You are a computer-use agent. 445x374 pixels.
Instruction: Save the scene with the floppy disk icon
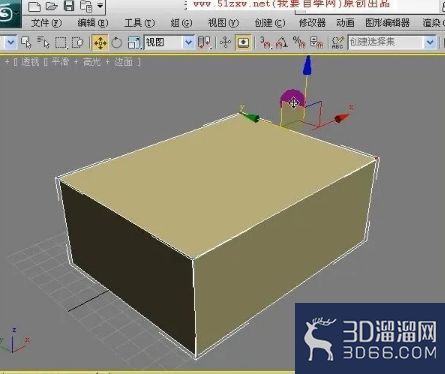(69, 6)
